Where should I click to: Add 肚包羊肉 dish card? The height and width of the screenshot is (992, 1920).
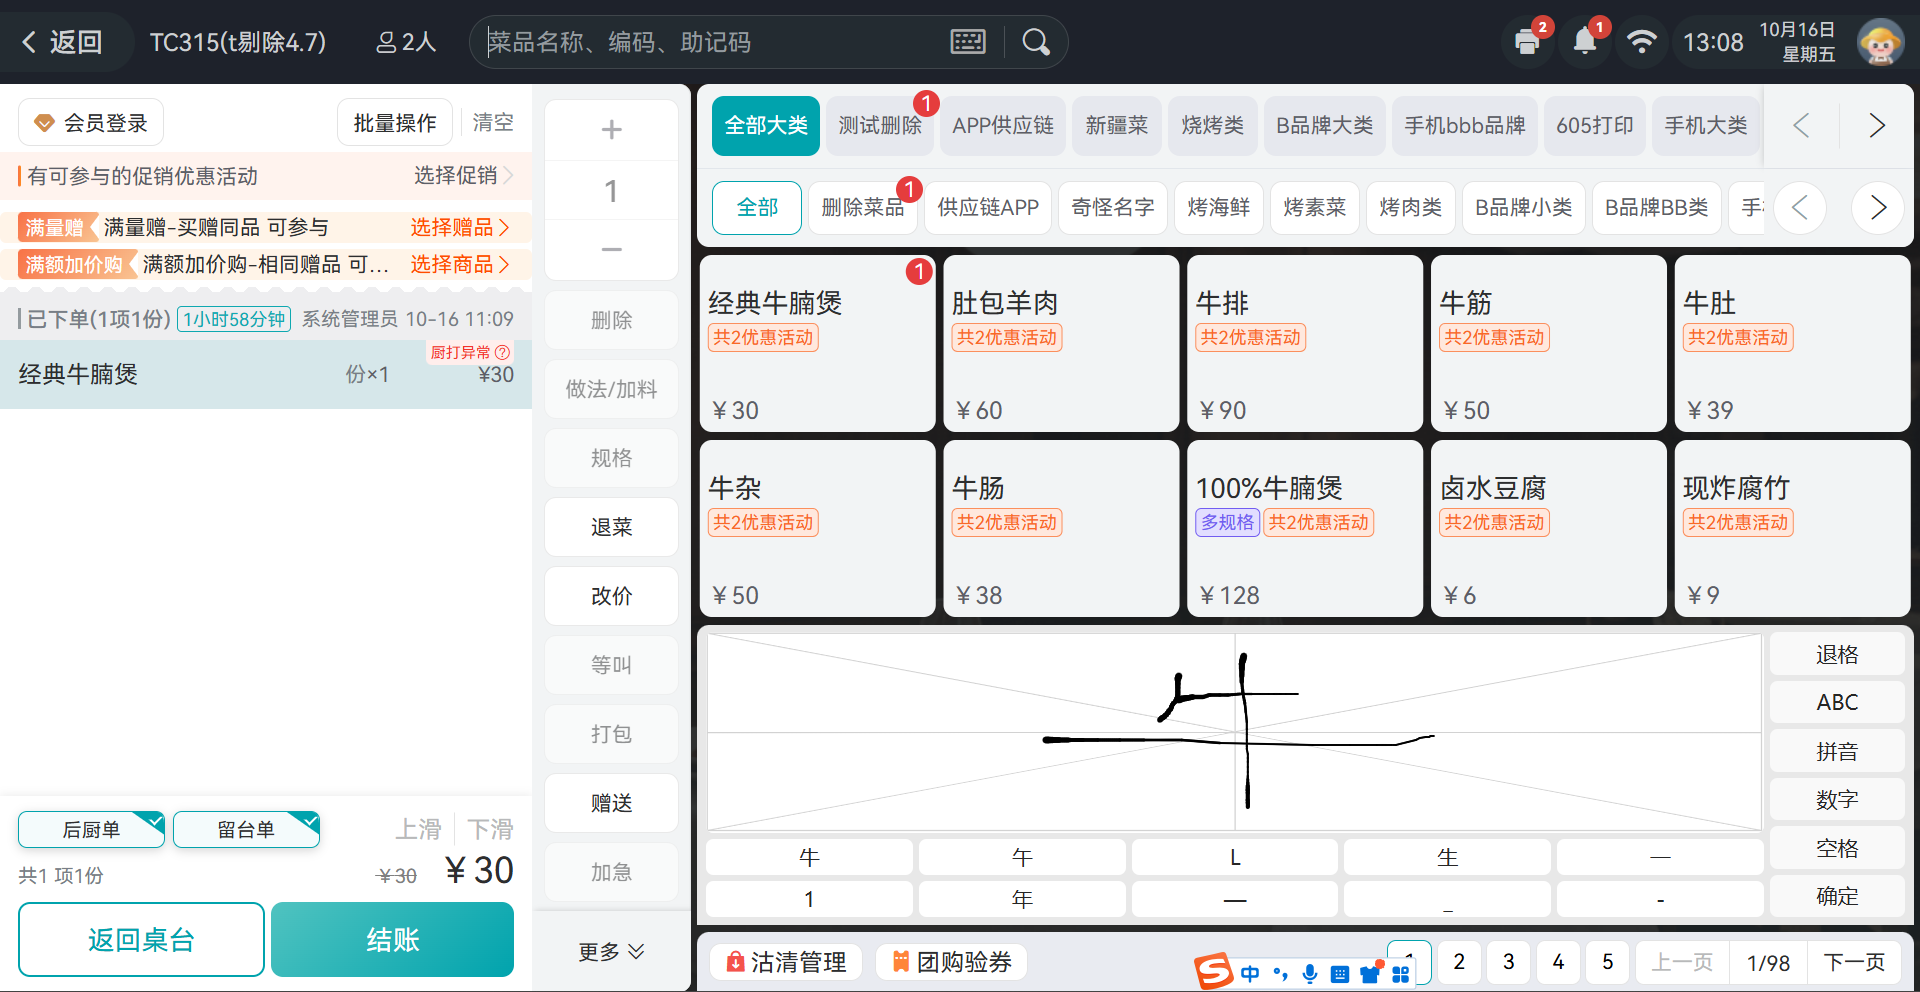tap(1061, 343)
